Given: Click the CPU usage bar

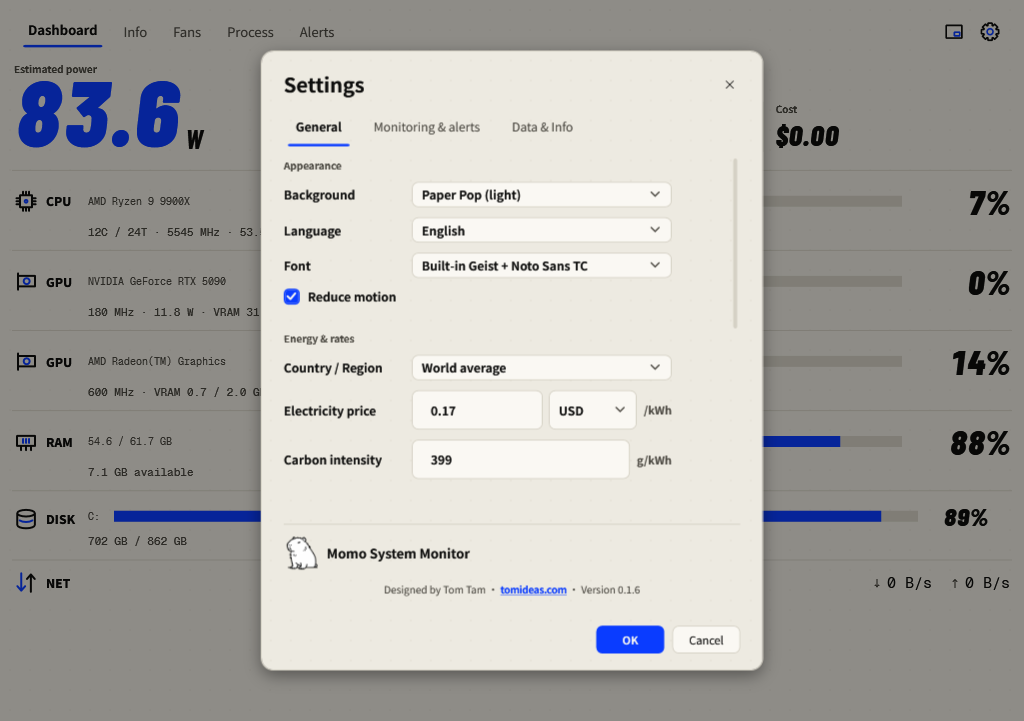Looking at the screenshot, I should pos(833,201).
